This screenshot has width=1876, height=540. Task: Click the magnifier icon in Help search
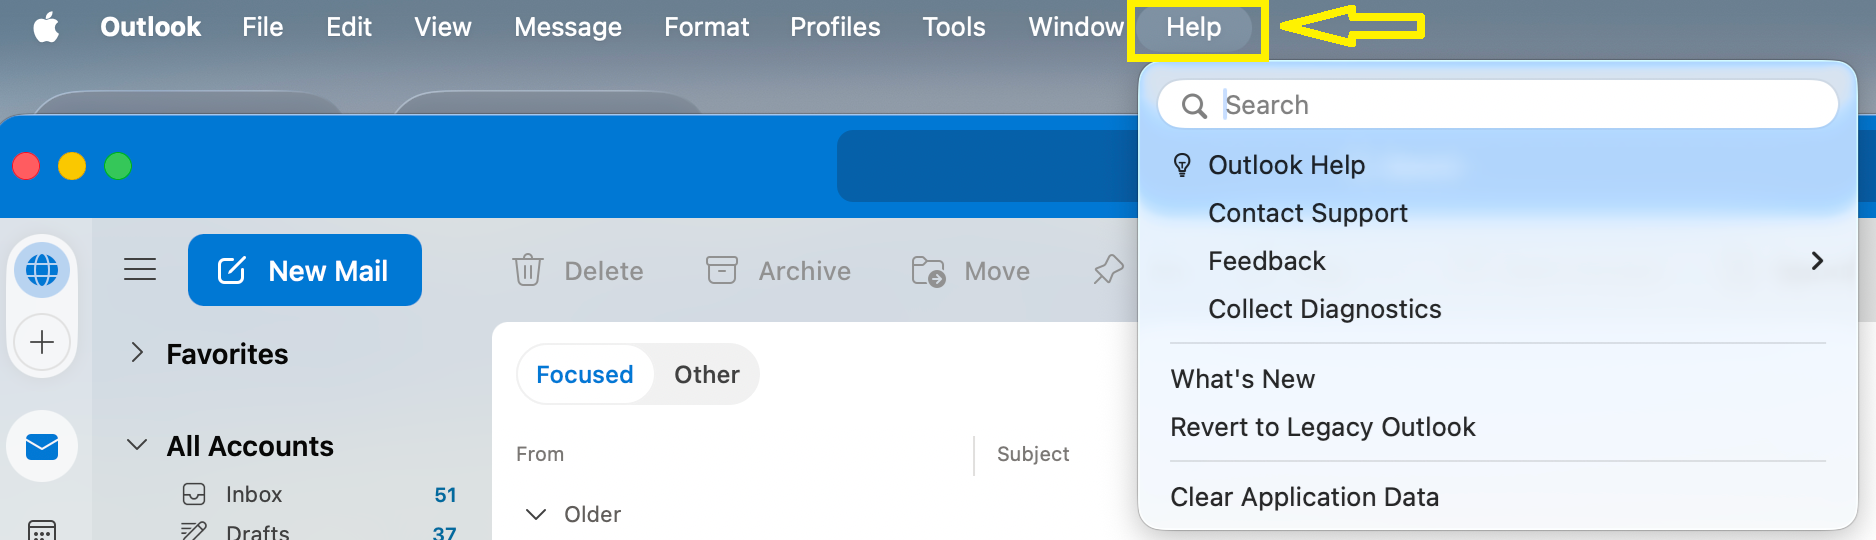click(x=1194, y=105)
